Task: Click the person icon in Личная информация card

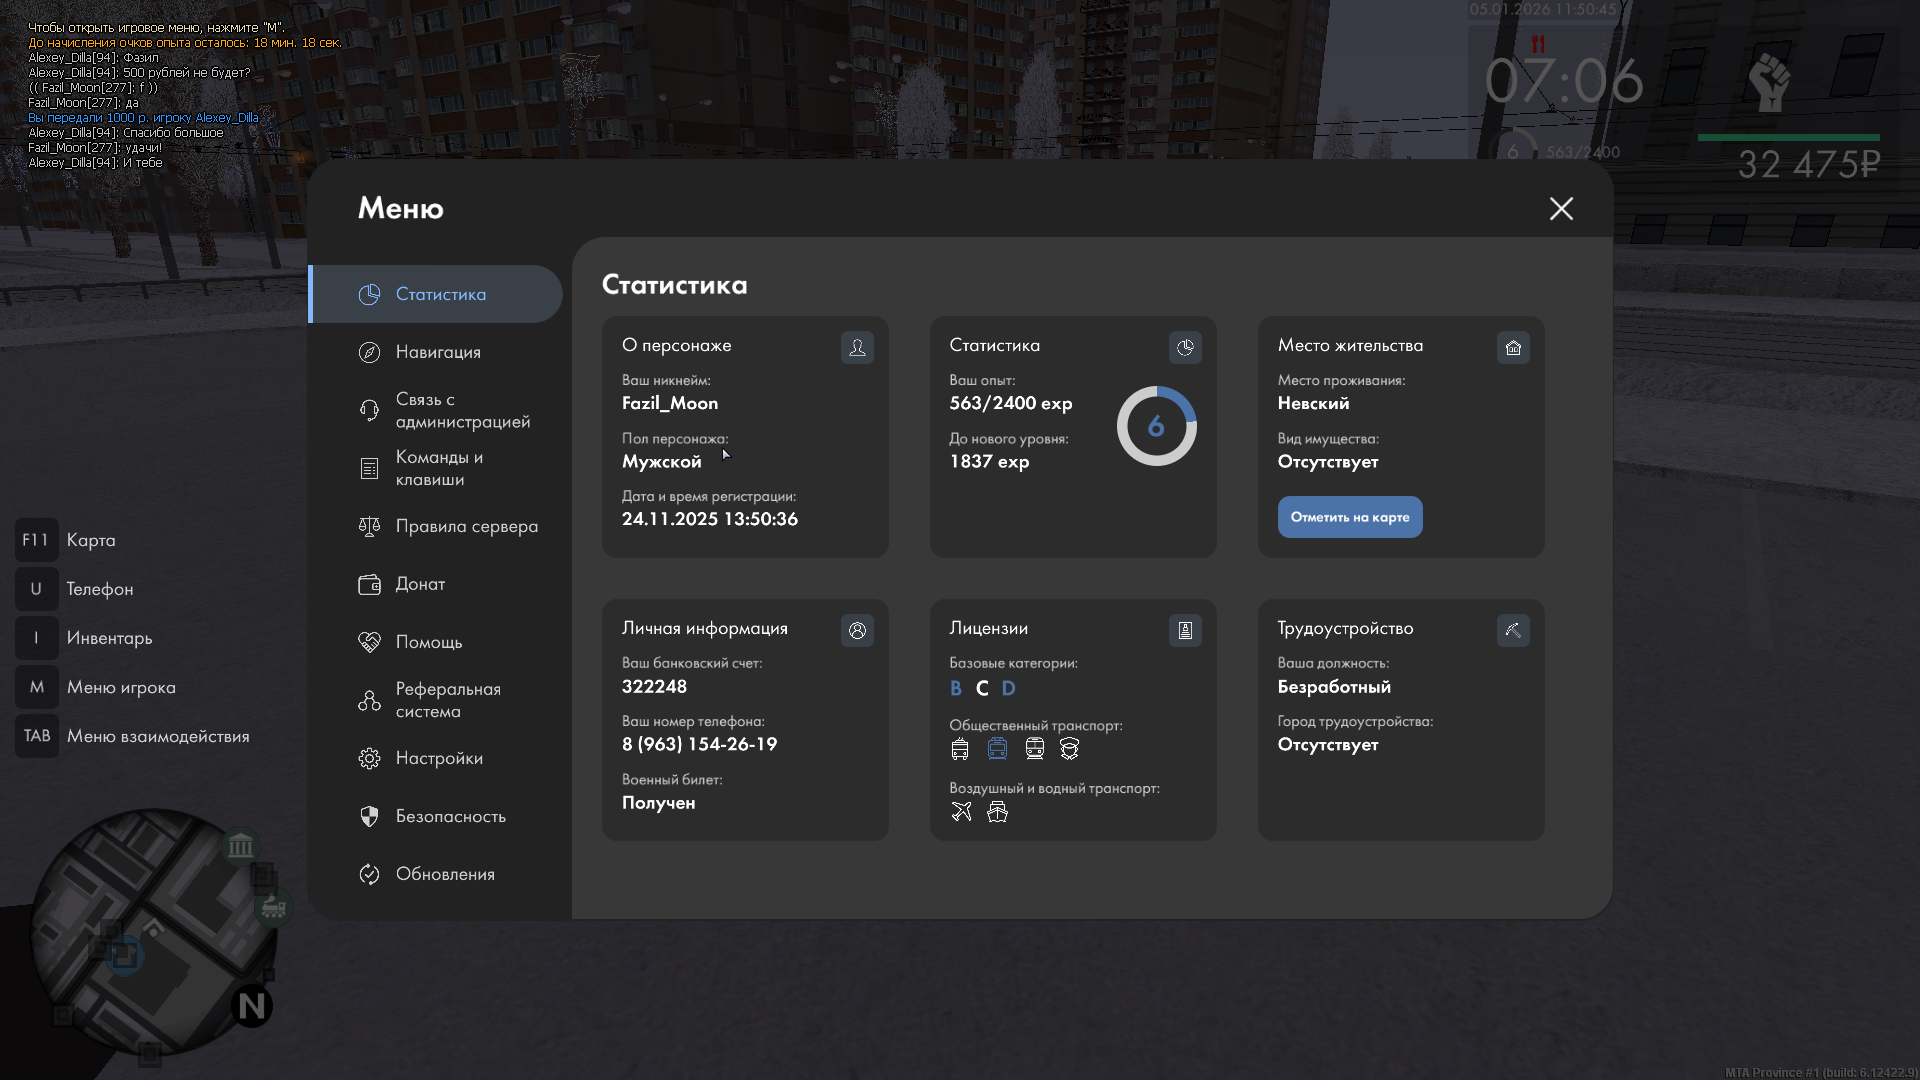Action: [x=857, y=631]
